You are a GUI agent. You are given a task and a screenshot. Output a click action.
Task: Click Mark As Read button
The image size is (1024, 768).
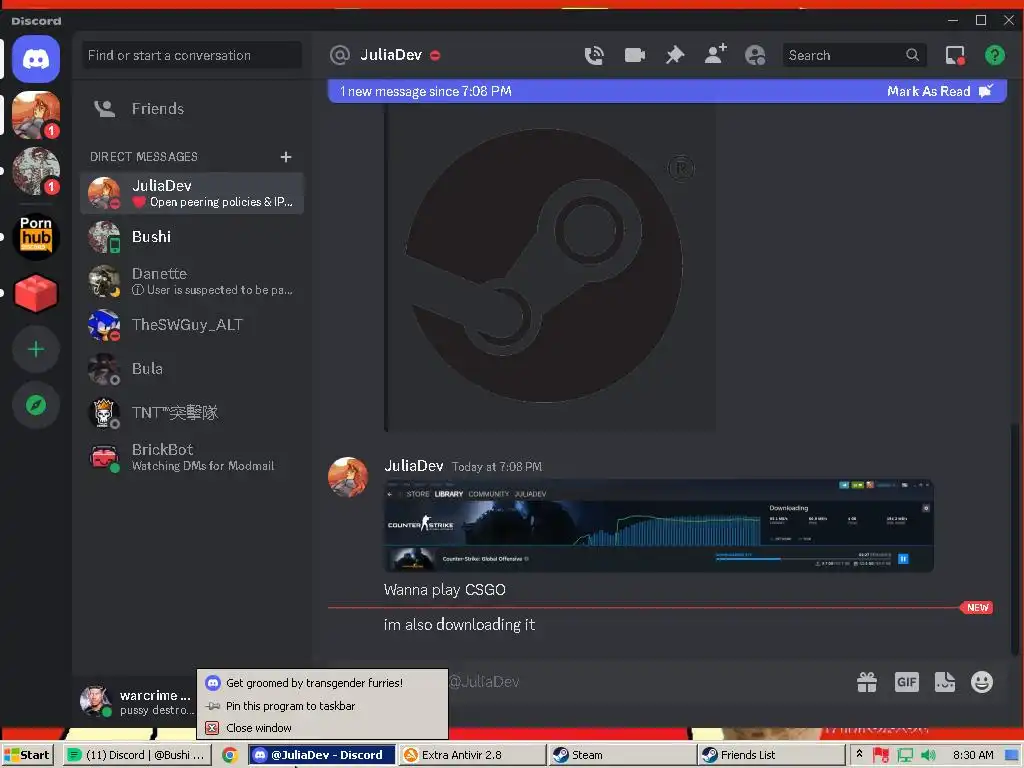(939, 91)
